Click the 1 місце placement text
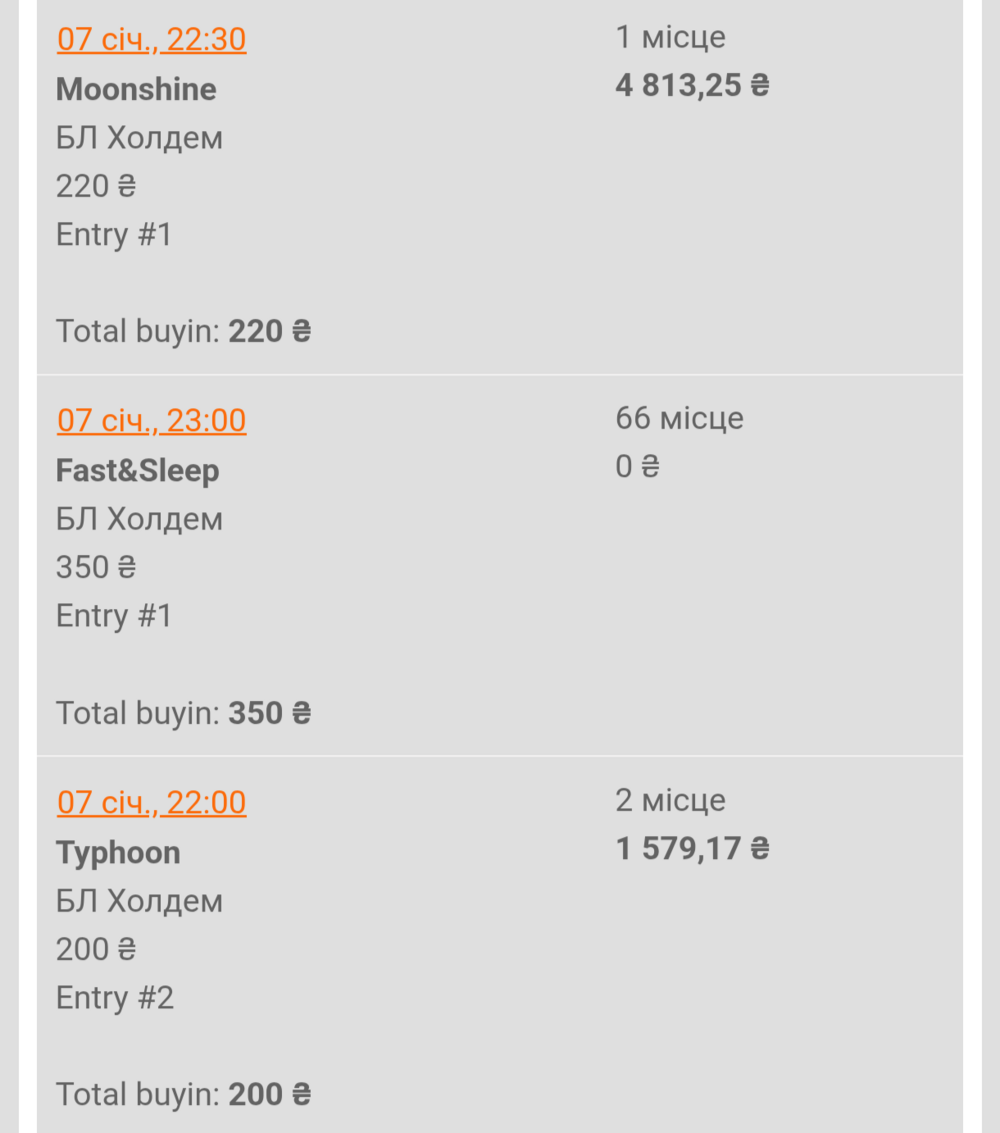This screenshot has width=1000, height=1133. pos(670,37)
